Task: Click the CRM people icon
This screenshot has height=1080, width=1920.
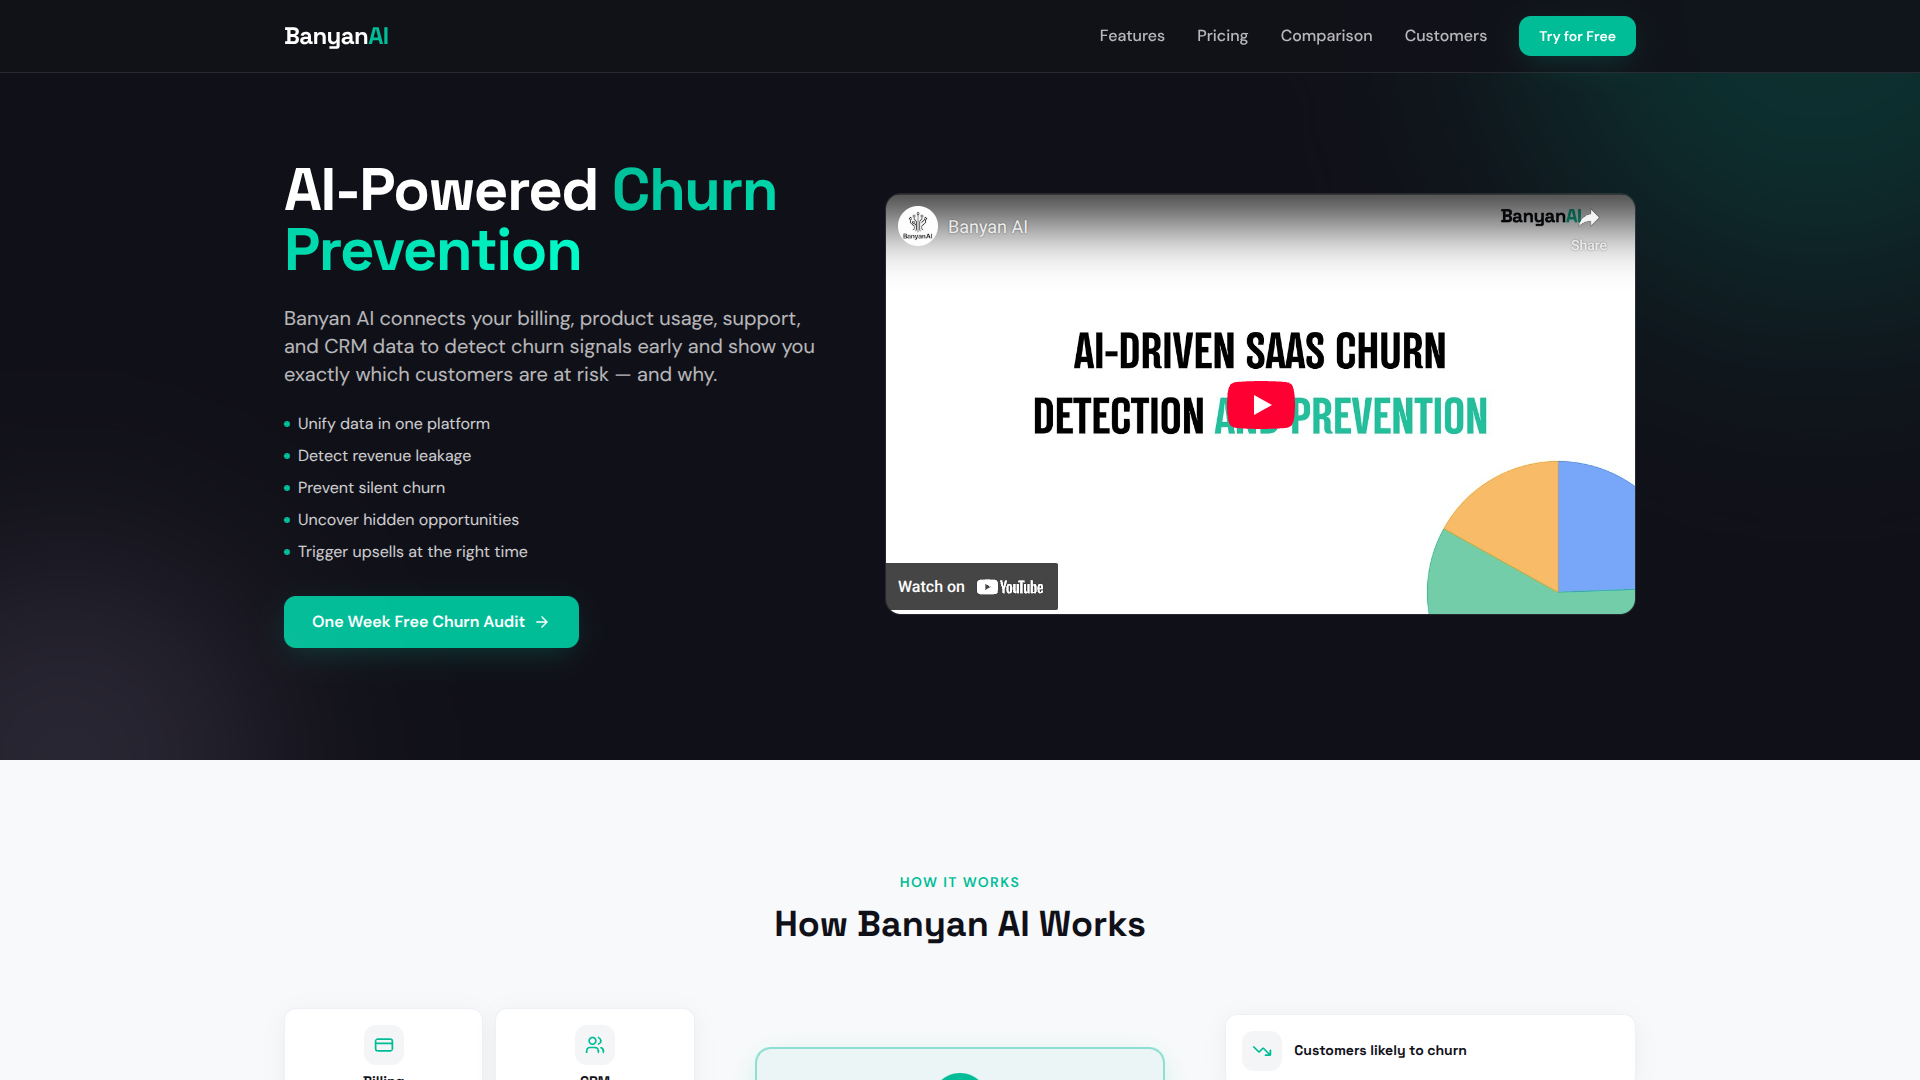Action: pos(595,1045)
